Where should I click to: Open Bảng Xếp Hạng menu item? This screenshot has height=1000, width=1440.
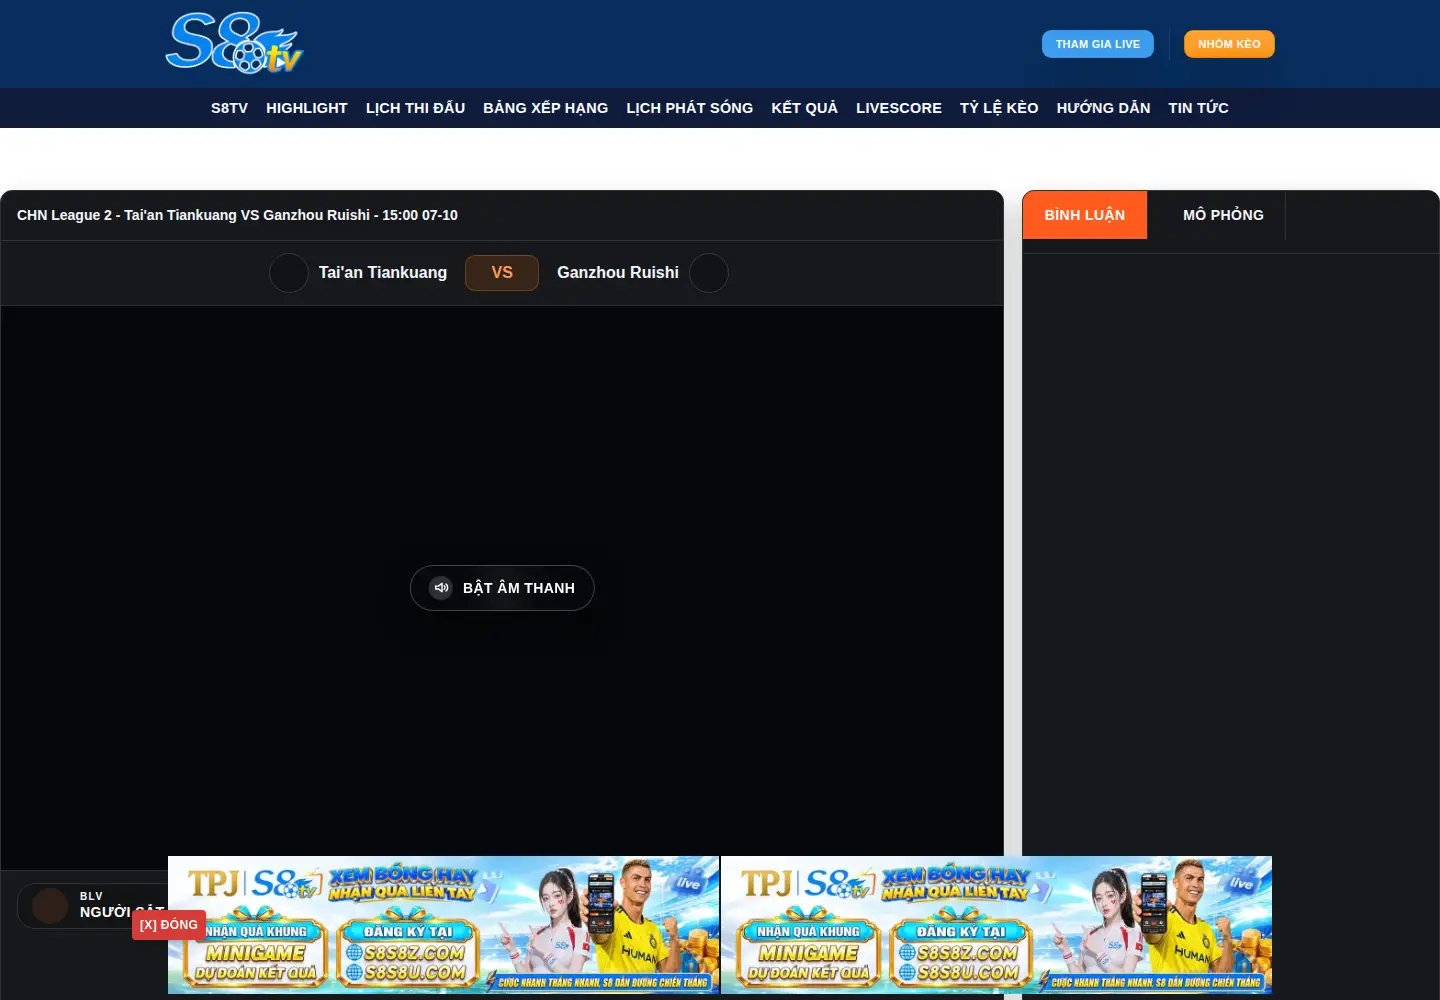tap(545, 108)
